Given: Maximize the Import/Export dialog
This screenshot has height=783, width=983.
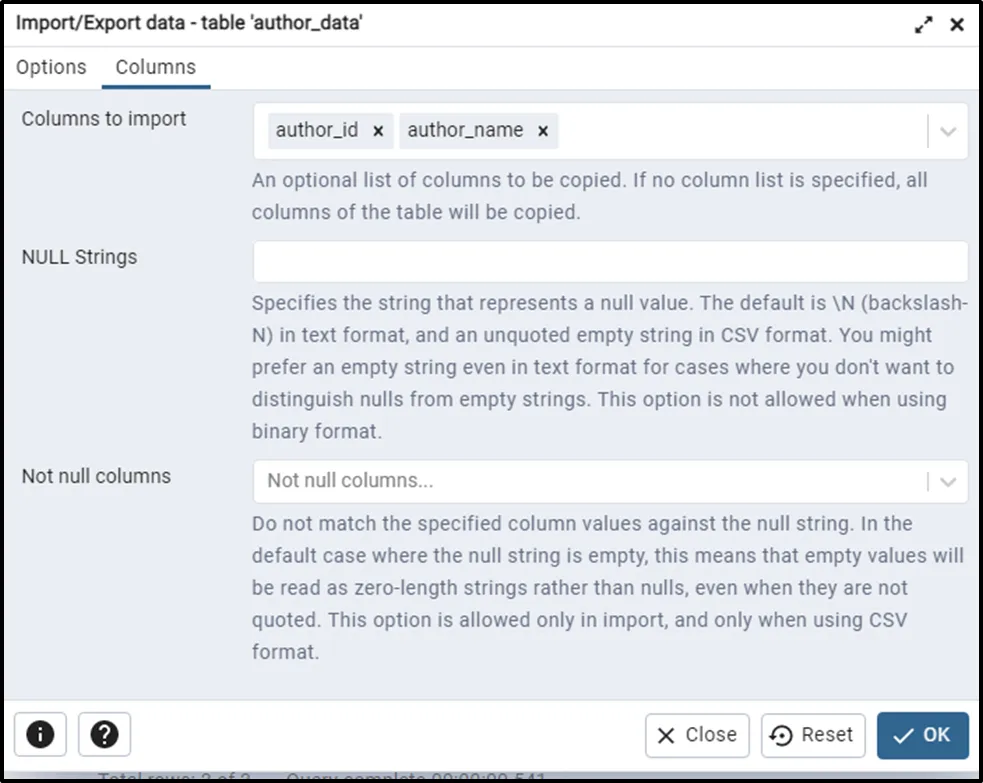Looking at the screenshot, I should pyautogui.click(x=923, y=25).
